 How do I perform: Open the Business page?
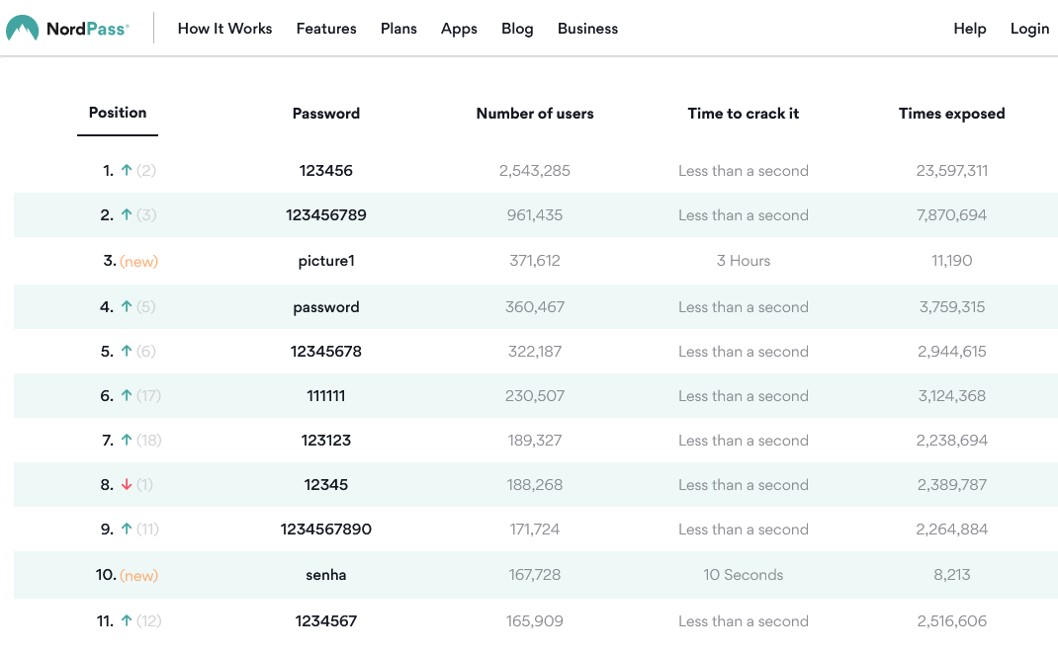click(588, 28)
